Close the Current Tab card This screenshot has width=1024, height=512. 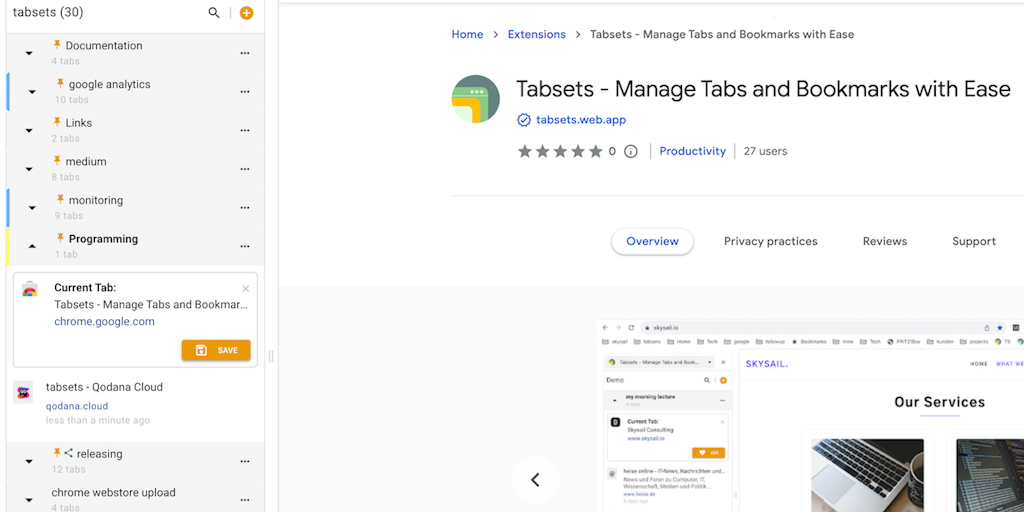pyautogui.click(x=246, y=289)
